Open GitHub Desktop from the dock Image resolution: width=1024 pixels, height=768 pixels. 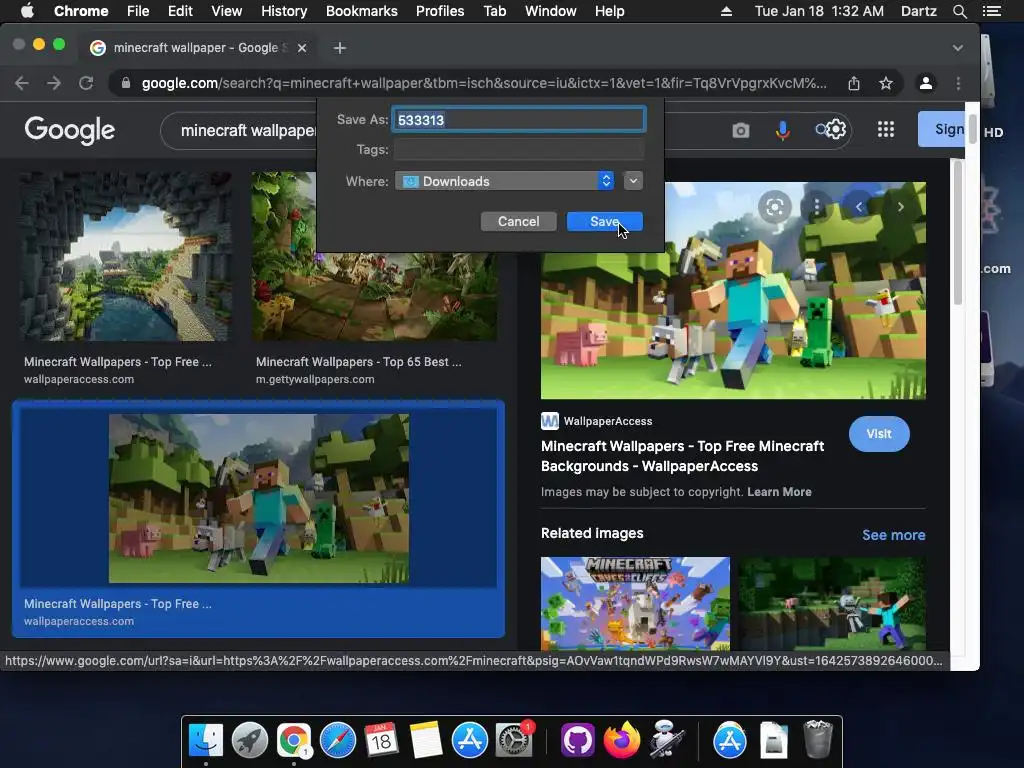click(577, 741)
